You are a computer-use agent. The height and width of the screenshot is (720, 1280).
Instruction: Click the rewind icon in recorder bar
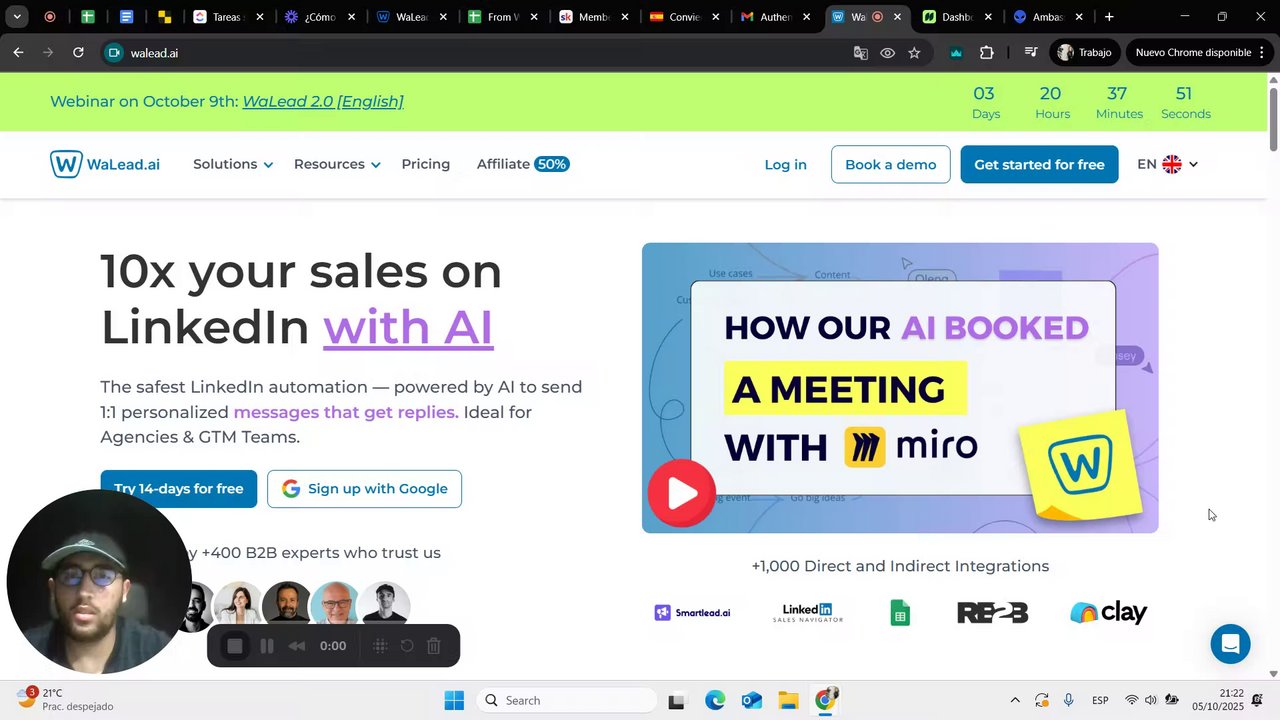297,646
